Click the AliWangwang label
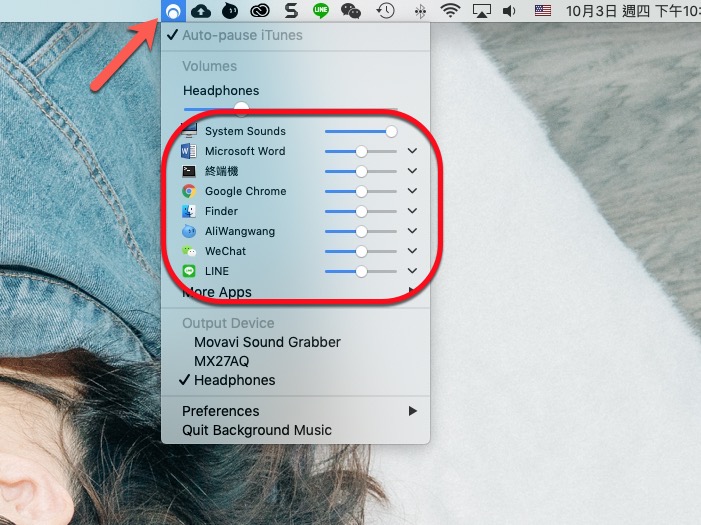Viewport: 701px width, 525px height. (240, 231)
